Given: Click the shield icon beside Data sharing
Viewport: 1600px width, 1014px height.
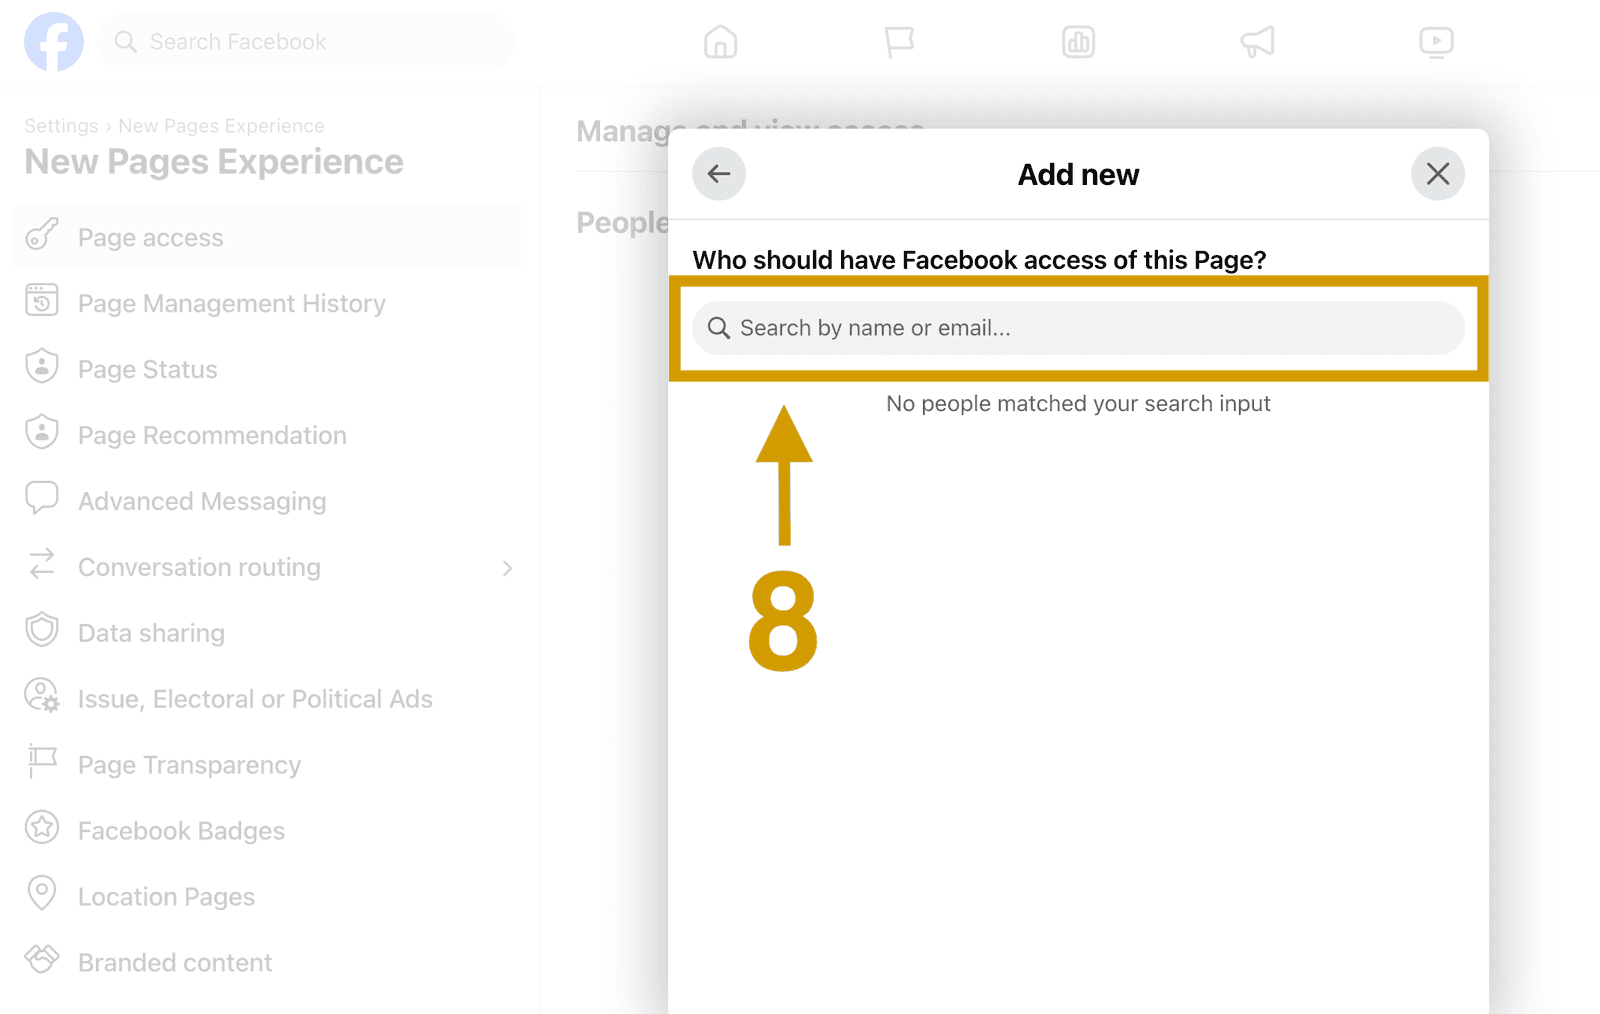Looking at the screenshot, I should click(42, 630).
